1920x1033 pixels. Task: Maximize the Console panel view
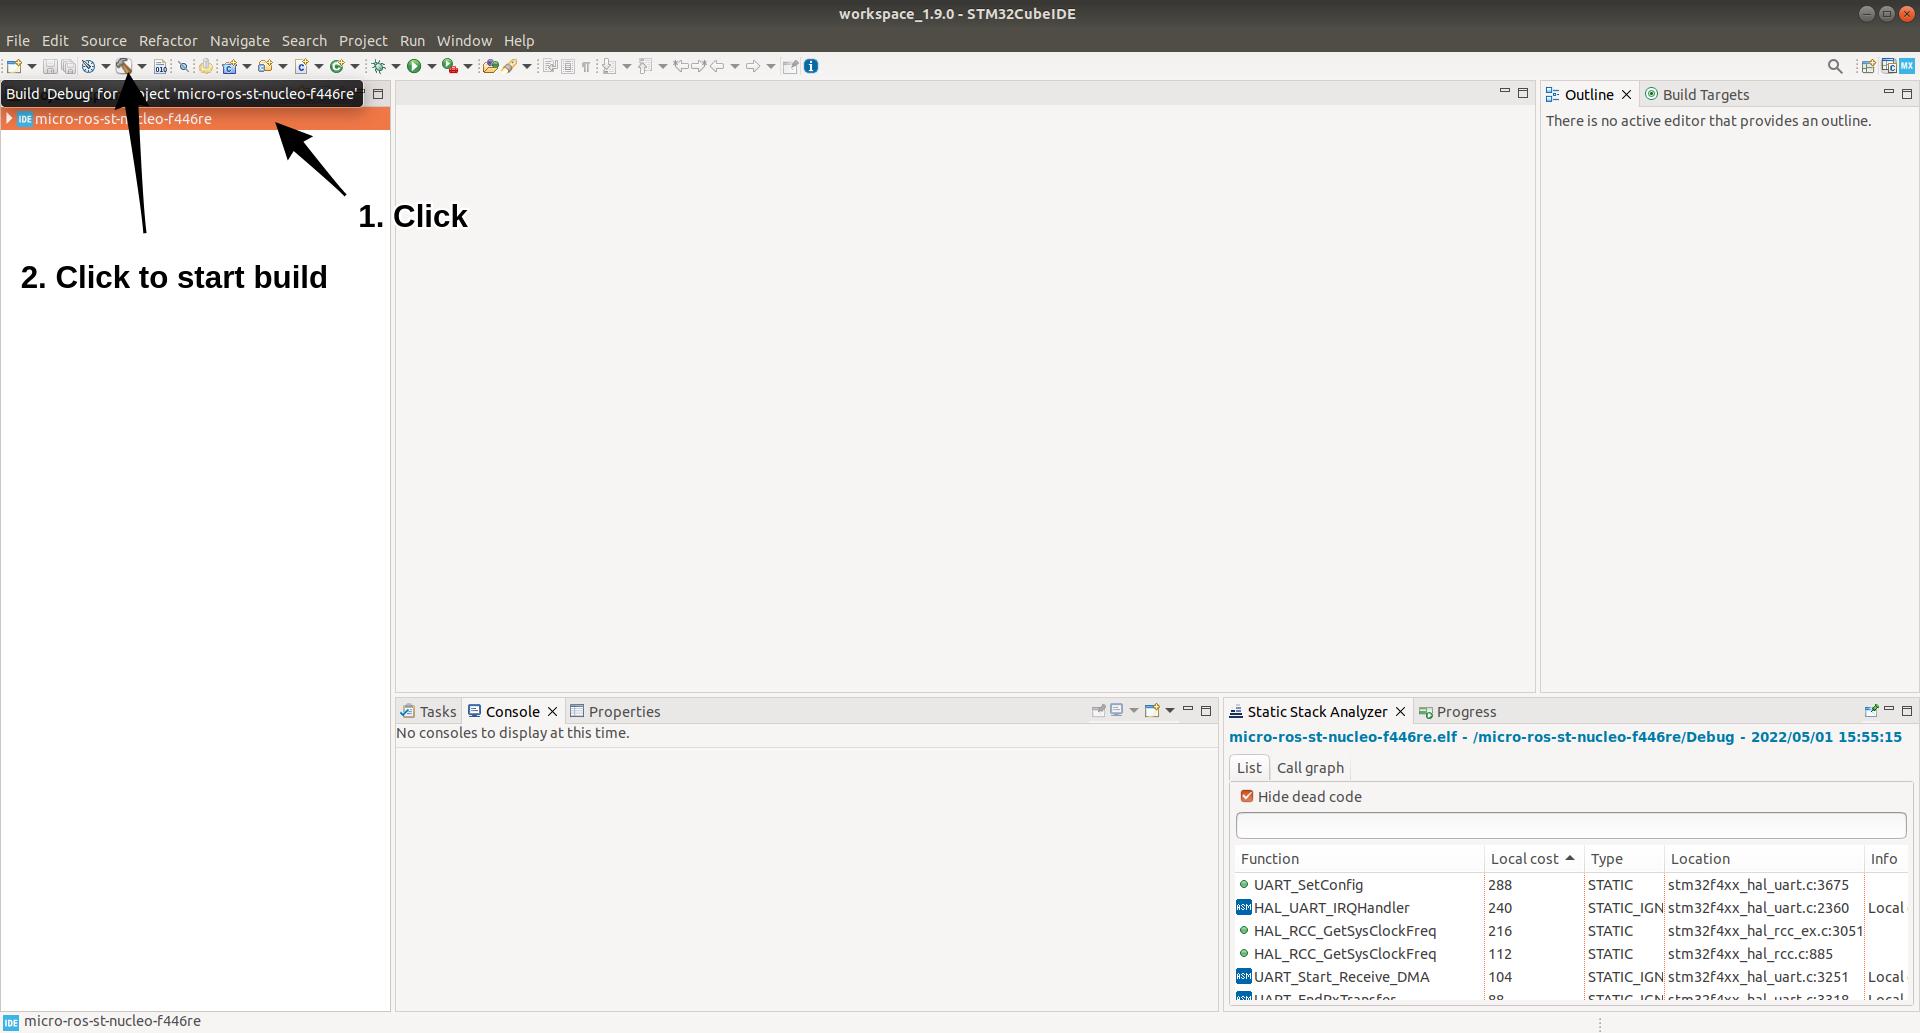pyautogui.click(x=1206, y=710)
